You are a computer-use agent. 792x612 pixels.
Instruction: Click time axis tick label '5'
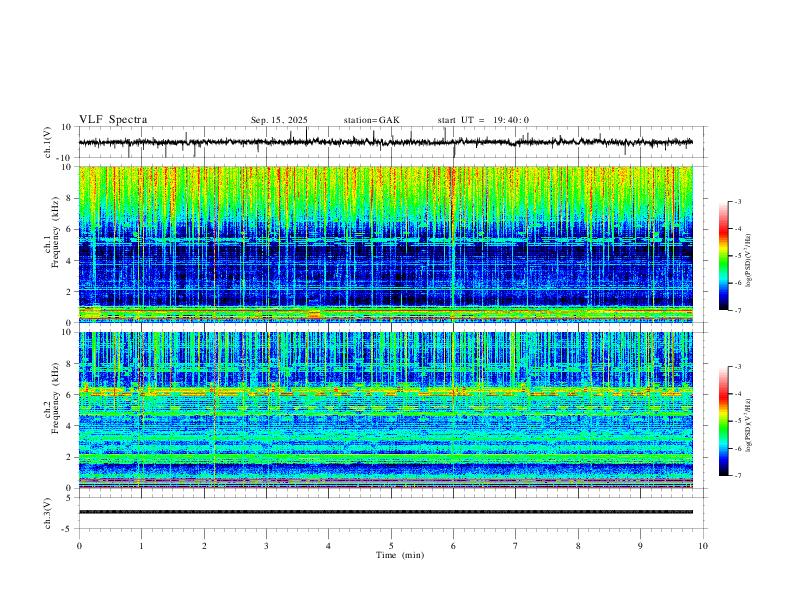pyautogui.click(x=391, y=546)
